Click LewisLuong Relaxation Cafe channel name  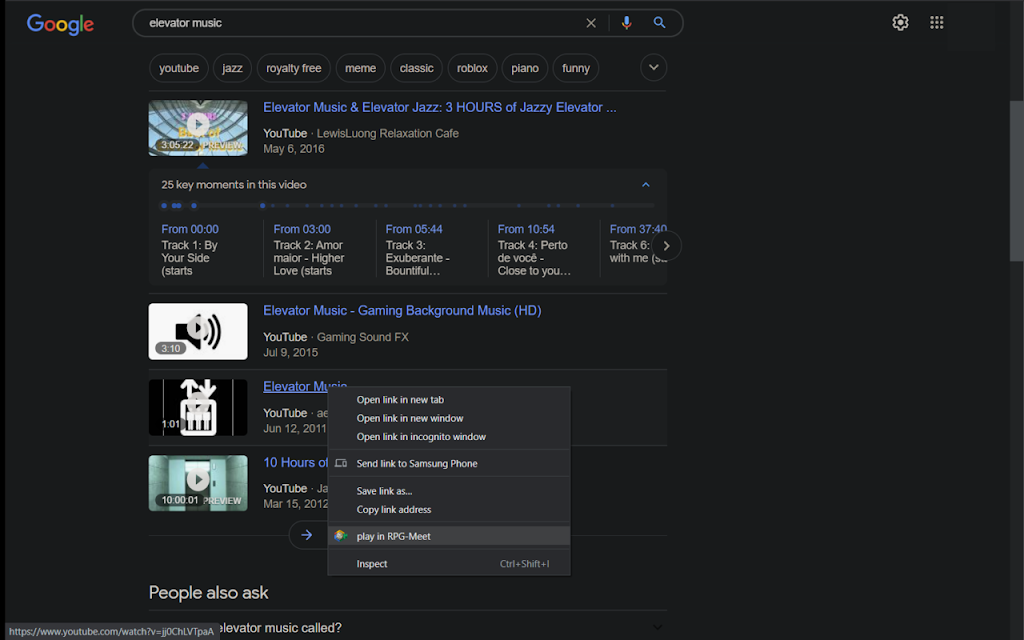[x=388, y=133]
